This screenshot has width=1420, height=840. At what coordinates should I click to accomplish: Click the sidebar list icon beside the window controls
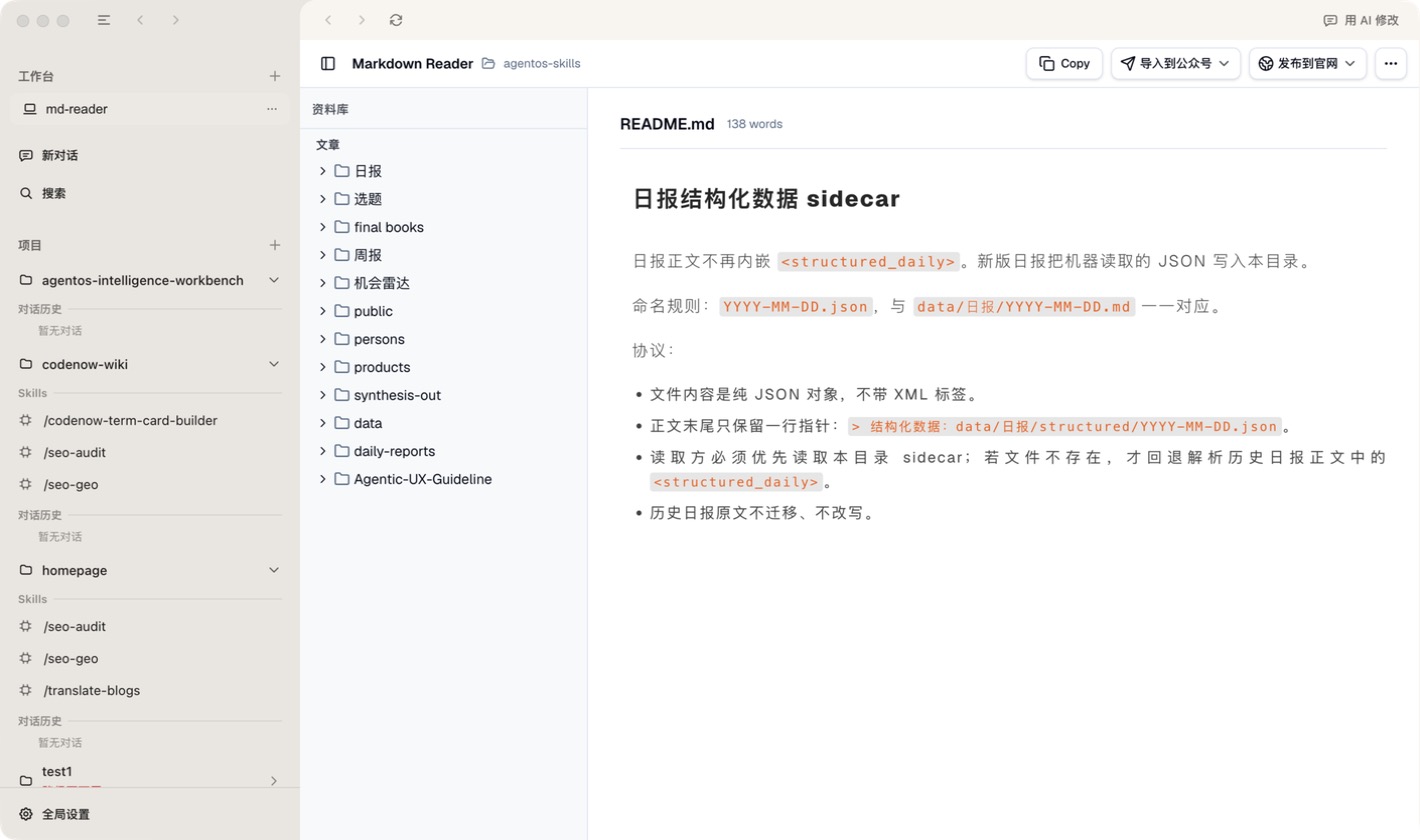click(104, 20)
